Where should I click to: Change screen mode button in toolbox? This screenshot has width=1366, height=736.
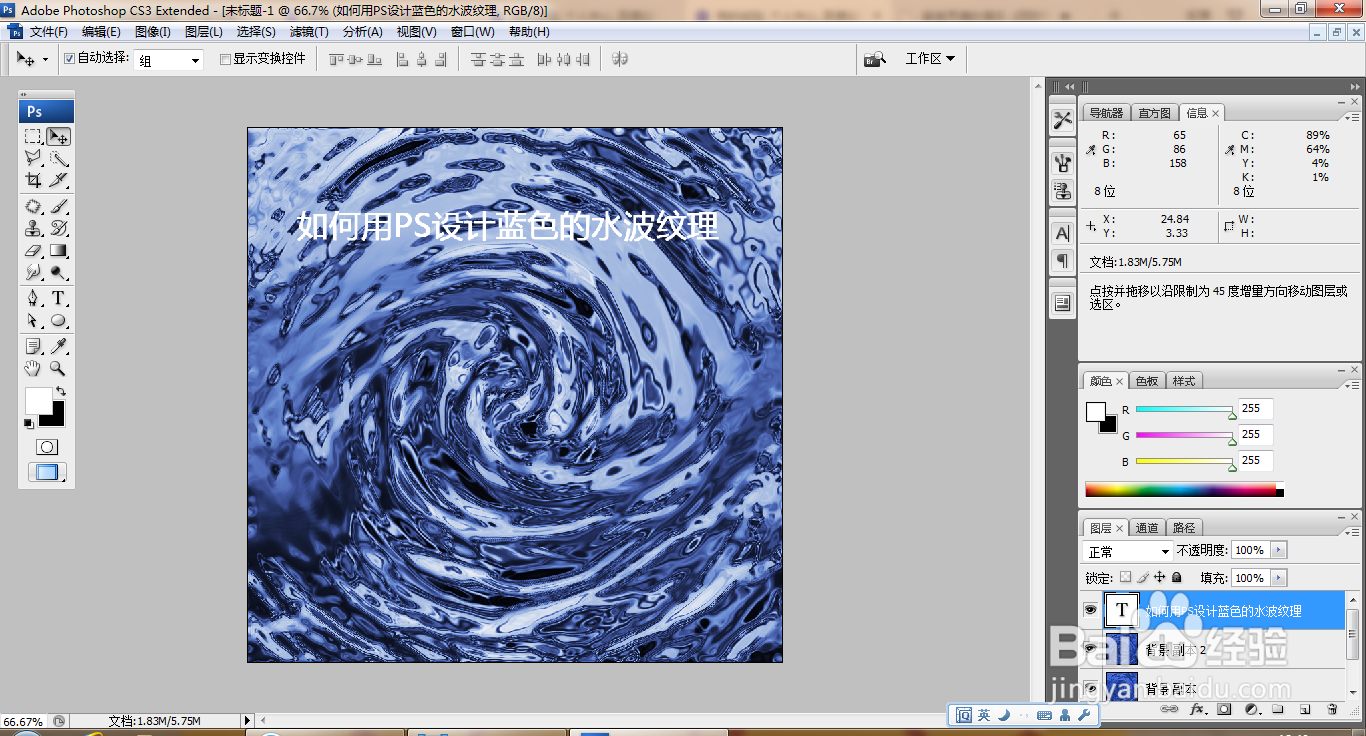[46, 473]
